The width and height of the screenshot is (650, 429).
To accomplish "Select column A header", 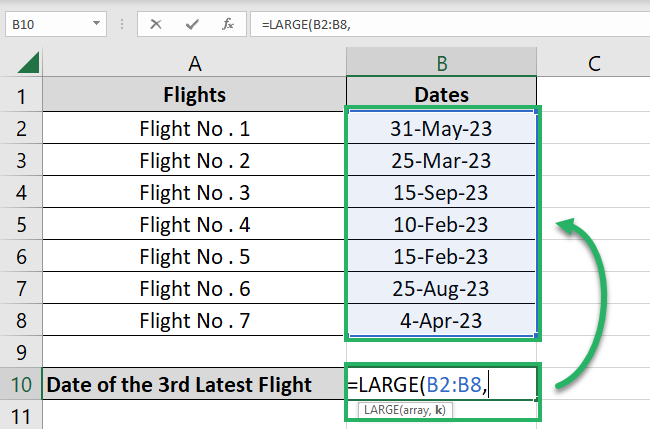I will (195, 63).
